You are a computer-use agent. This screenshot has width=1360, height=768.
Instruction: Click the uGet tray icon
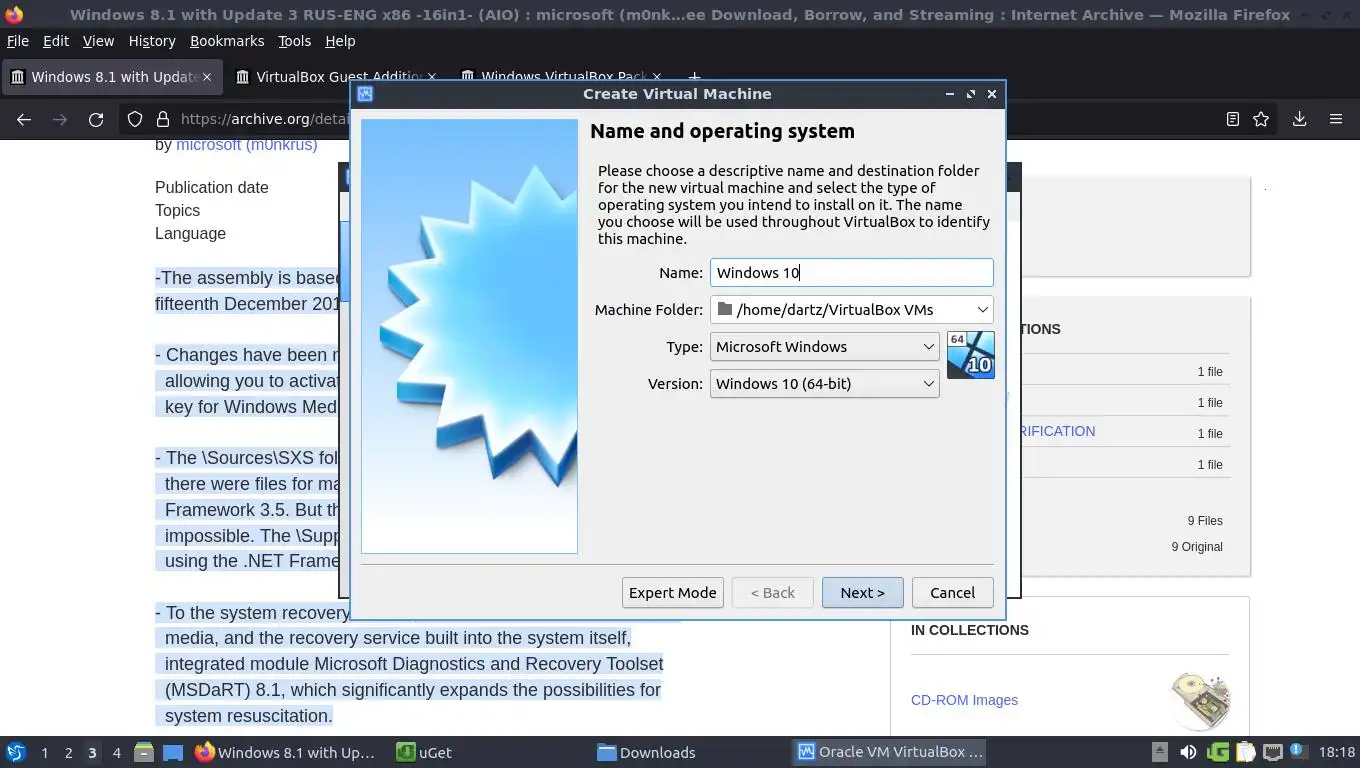tap(1217, 752)
